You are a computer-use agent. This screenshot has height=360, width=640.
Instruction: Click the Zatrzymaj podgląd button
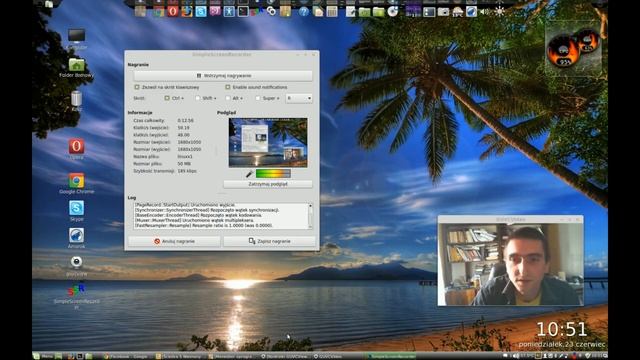coord(268,184)
